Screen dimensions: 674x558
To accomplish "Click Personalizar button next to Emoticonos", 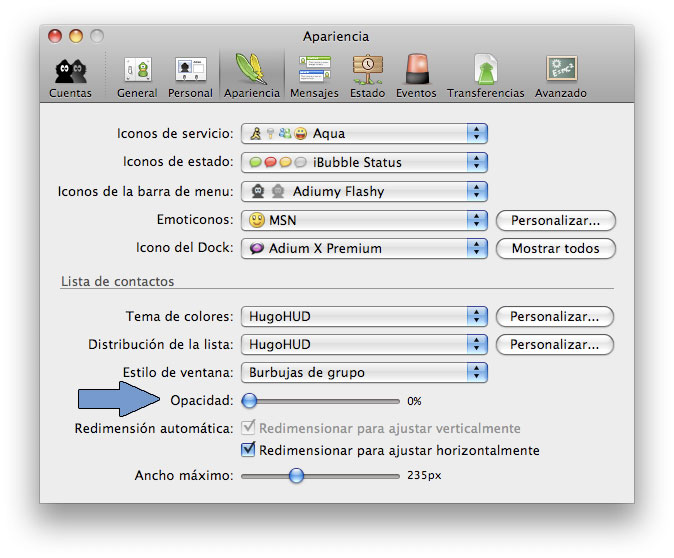I will 555,220.
